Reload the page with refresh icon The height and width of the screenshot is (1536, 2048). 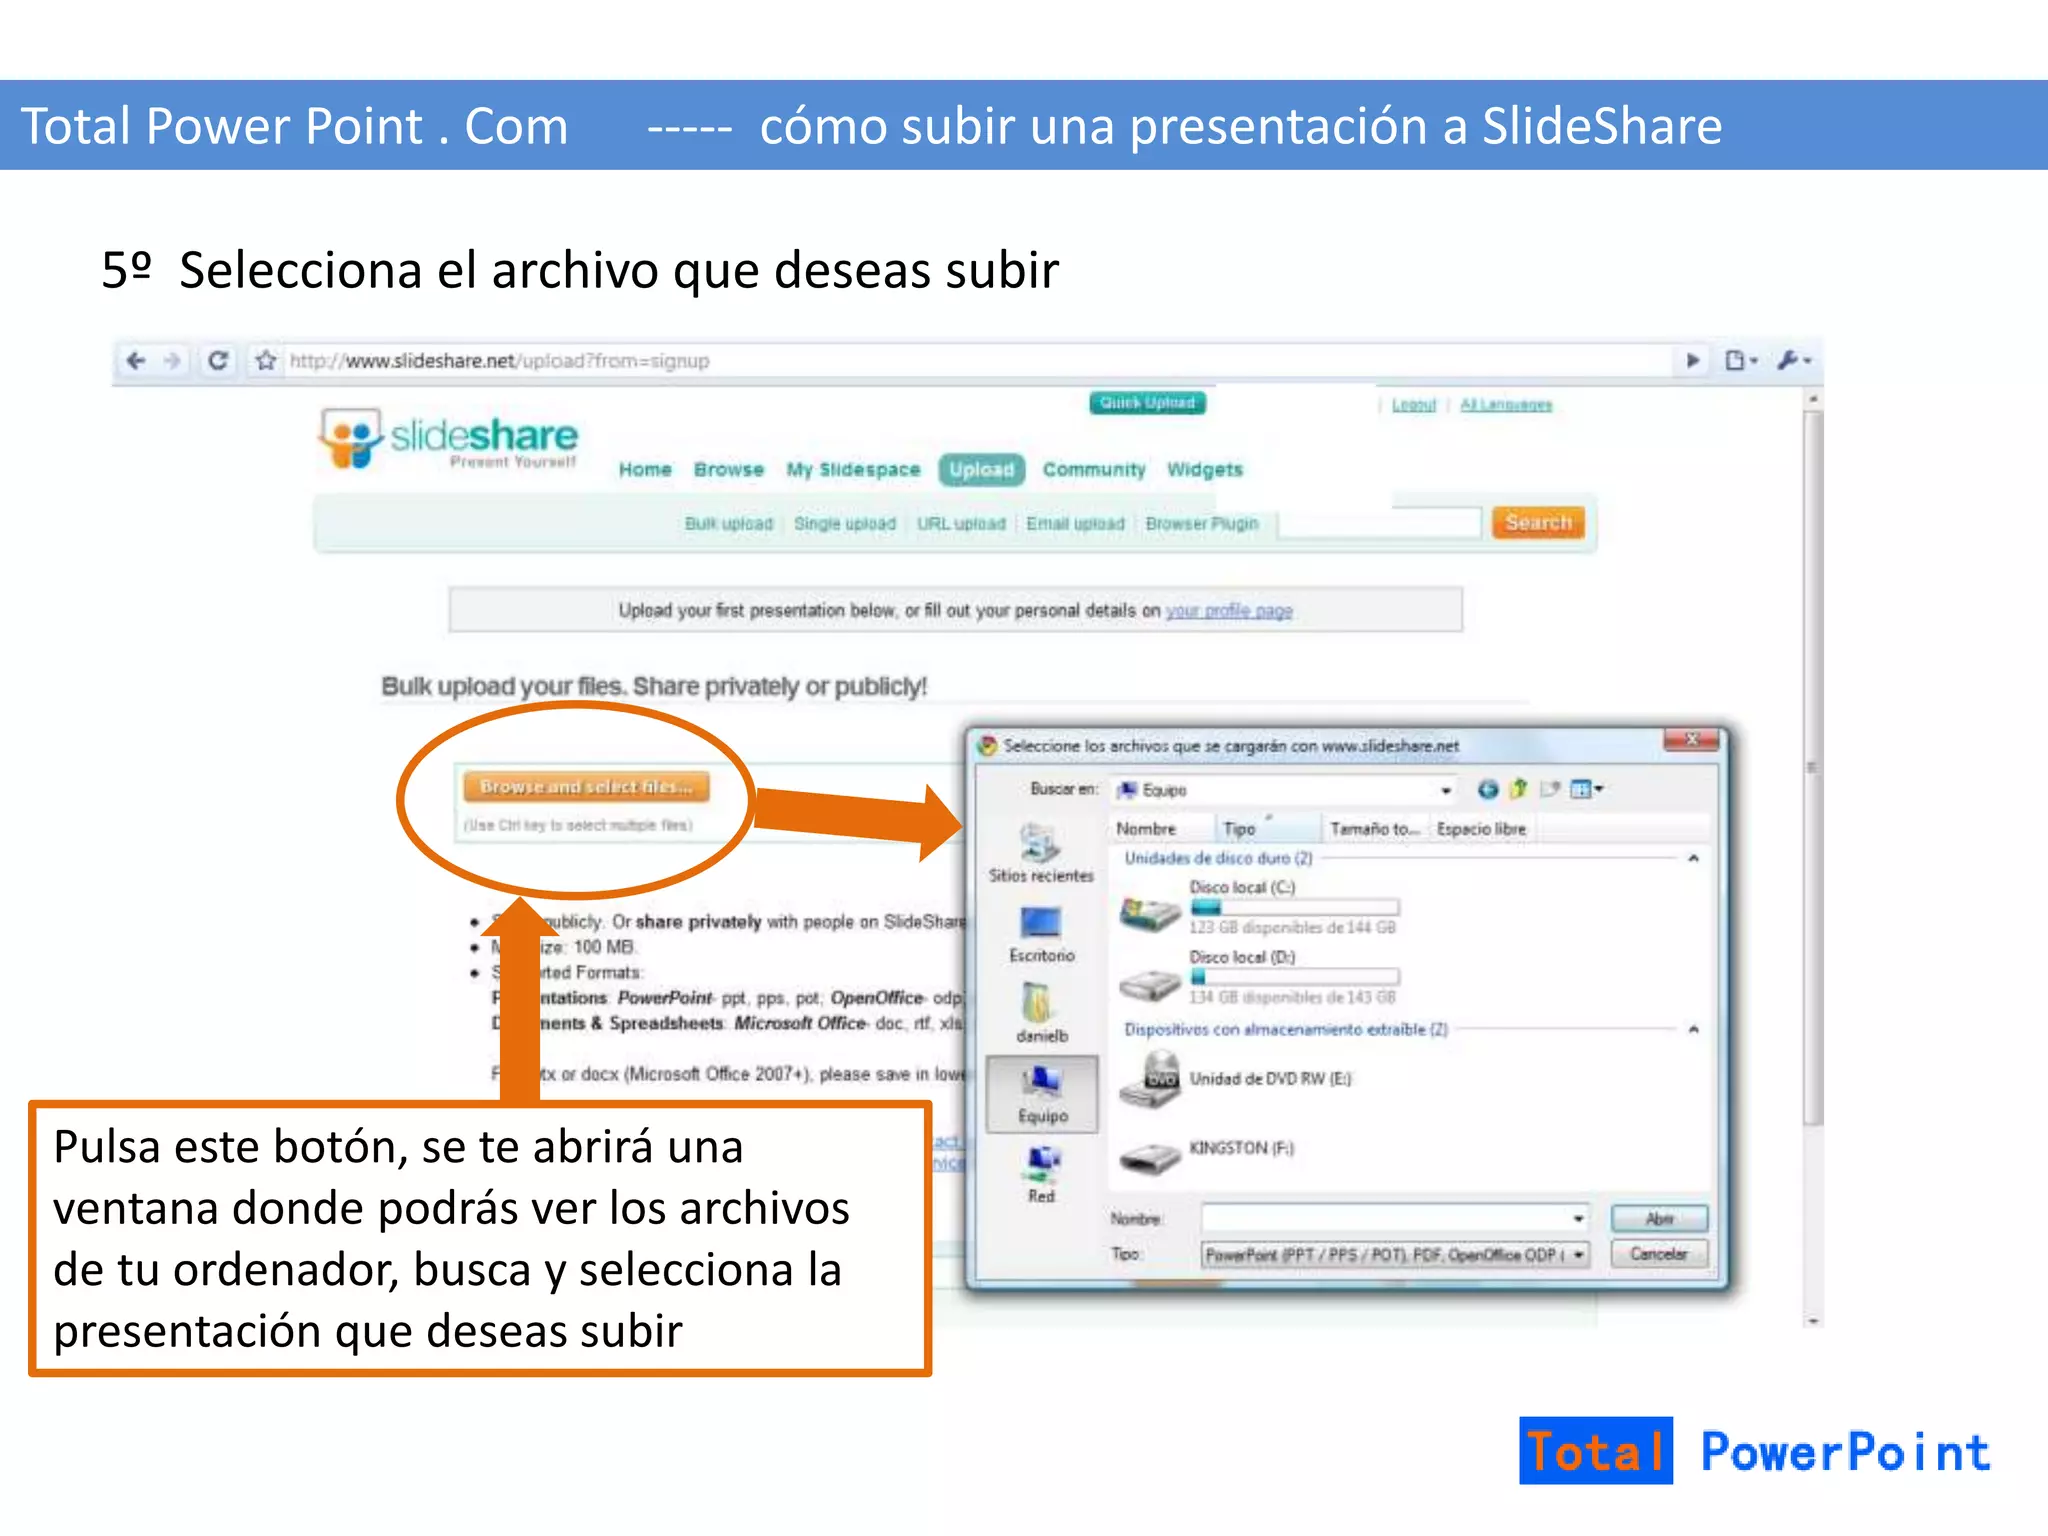pyautogui.click(x=218, y=360)
